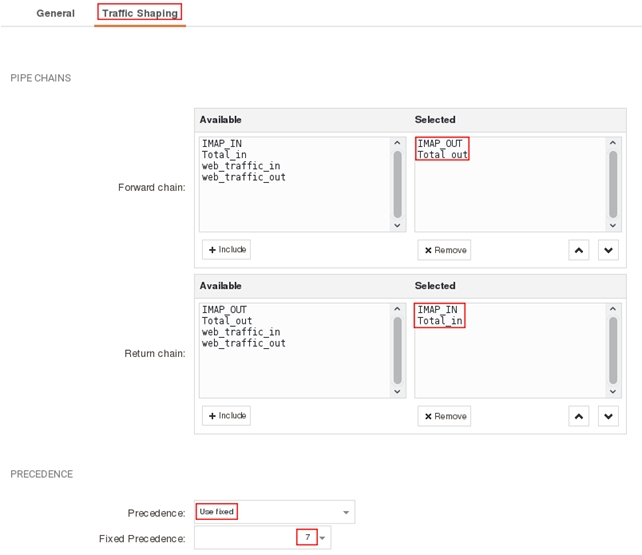Open the Traffic Shaping tab

tap(139, 14)
